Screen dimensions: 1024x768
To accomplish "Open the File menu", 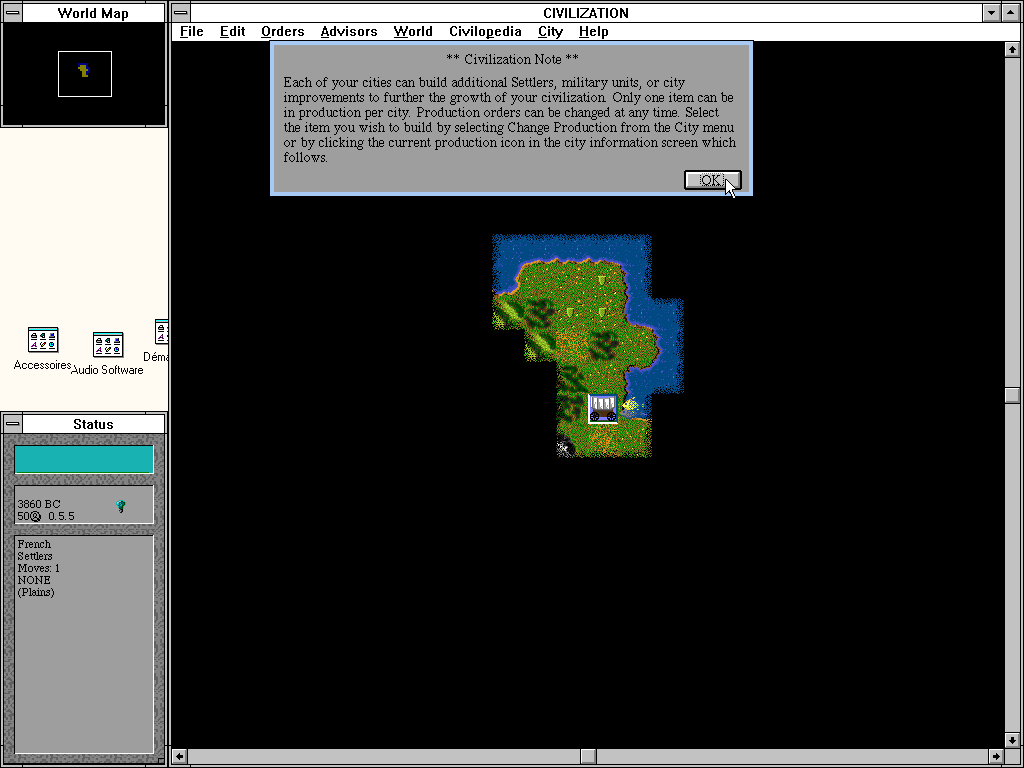I will pos(191,31).
